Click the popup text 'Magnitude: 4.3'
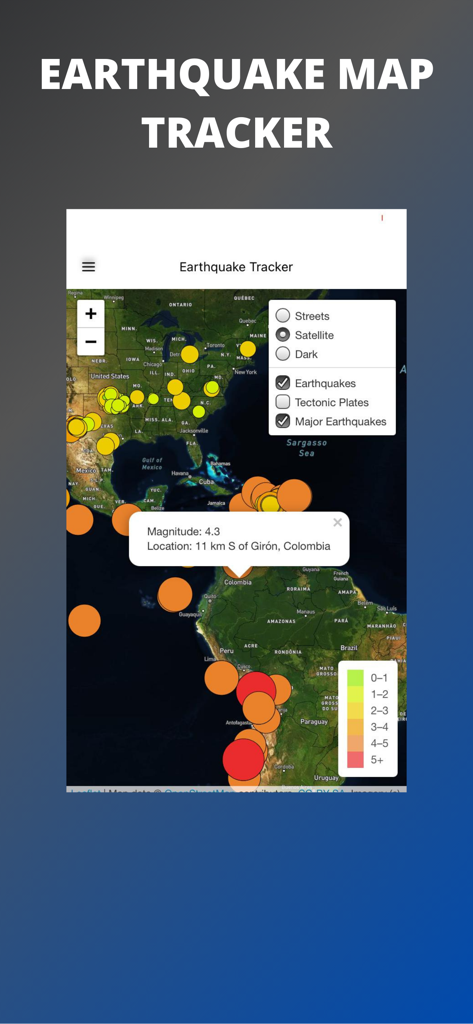The image size is (473, 1024). pyautogui.click(x=184, y=531)
